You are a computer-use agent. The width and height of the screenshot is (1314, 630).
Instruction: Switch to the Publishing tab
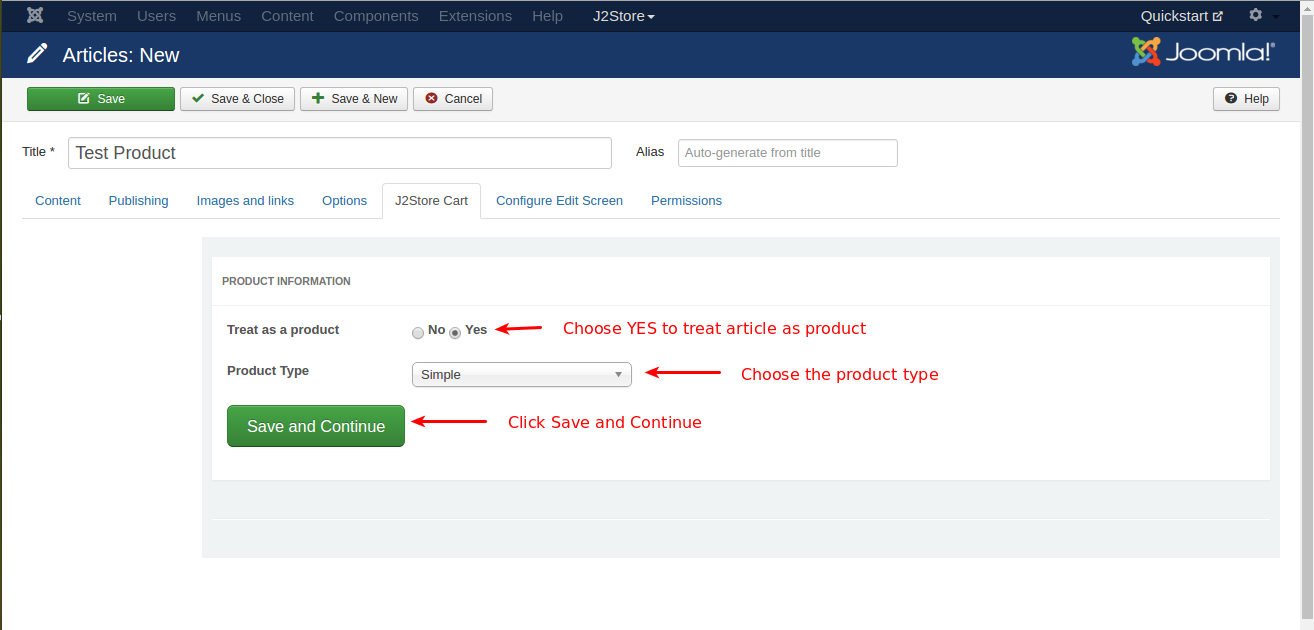138,201
